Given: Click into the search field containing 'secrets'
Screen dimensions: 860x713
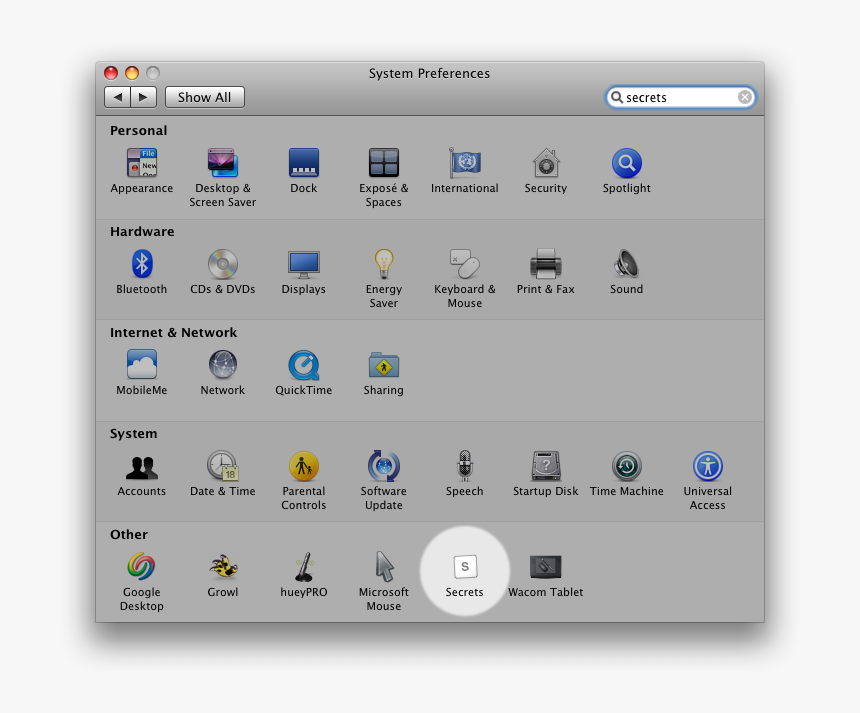Looking at the screenshot, I should [x=680, y=97].
